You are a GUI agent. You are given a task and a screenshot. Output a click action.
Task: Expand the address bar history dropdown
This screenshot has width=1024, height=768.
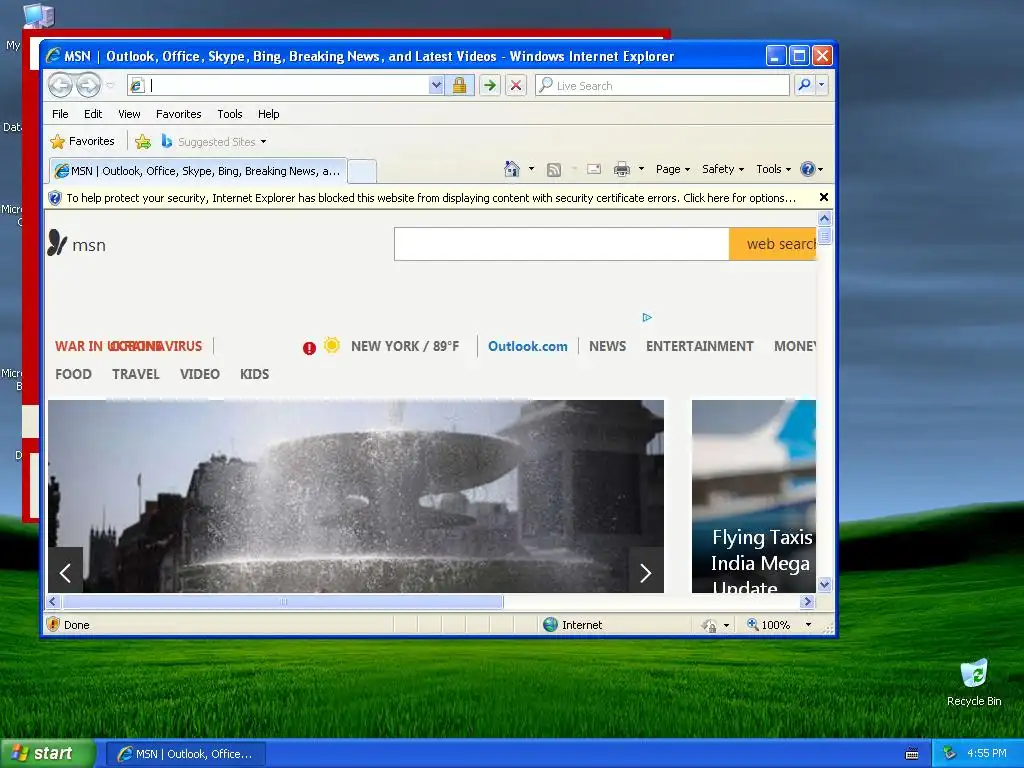tap(436, 86)
